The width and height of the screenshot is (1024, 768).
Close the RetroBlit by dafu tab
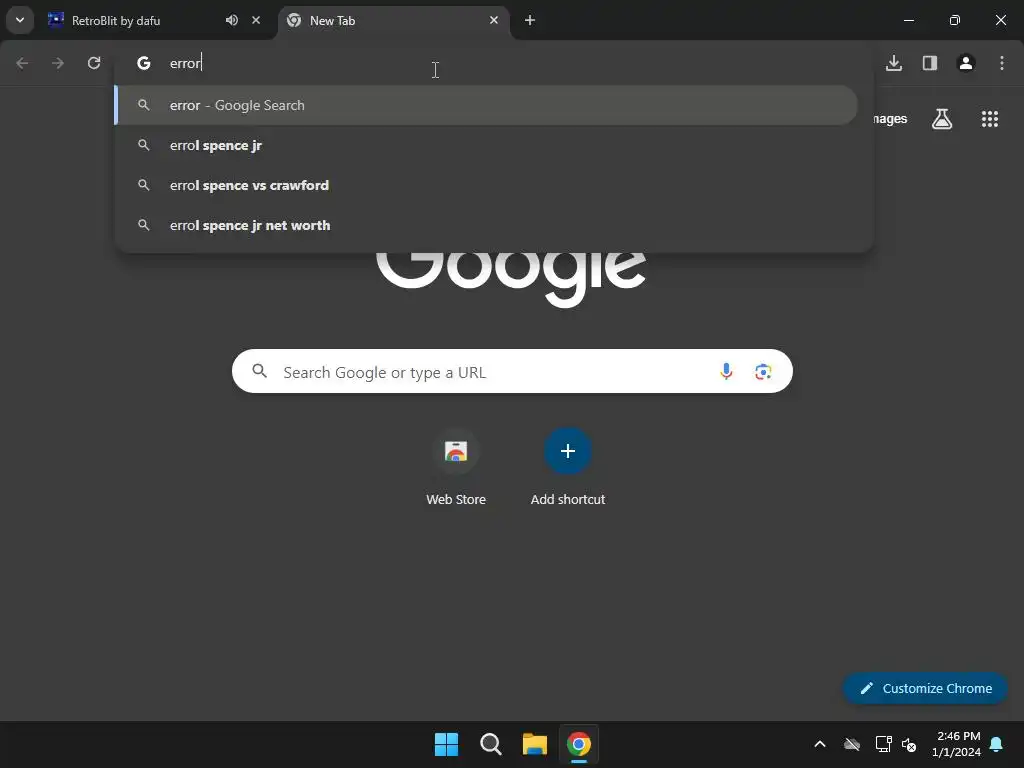click(256, 20)
